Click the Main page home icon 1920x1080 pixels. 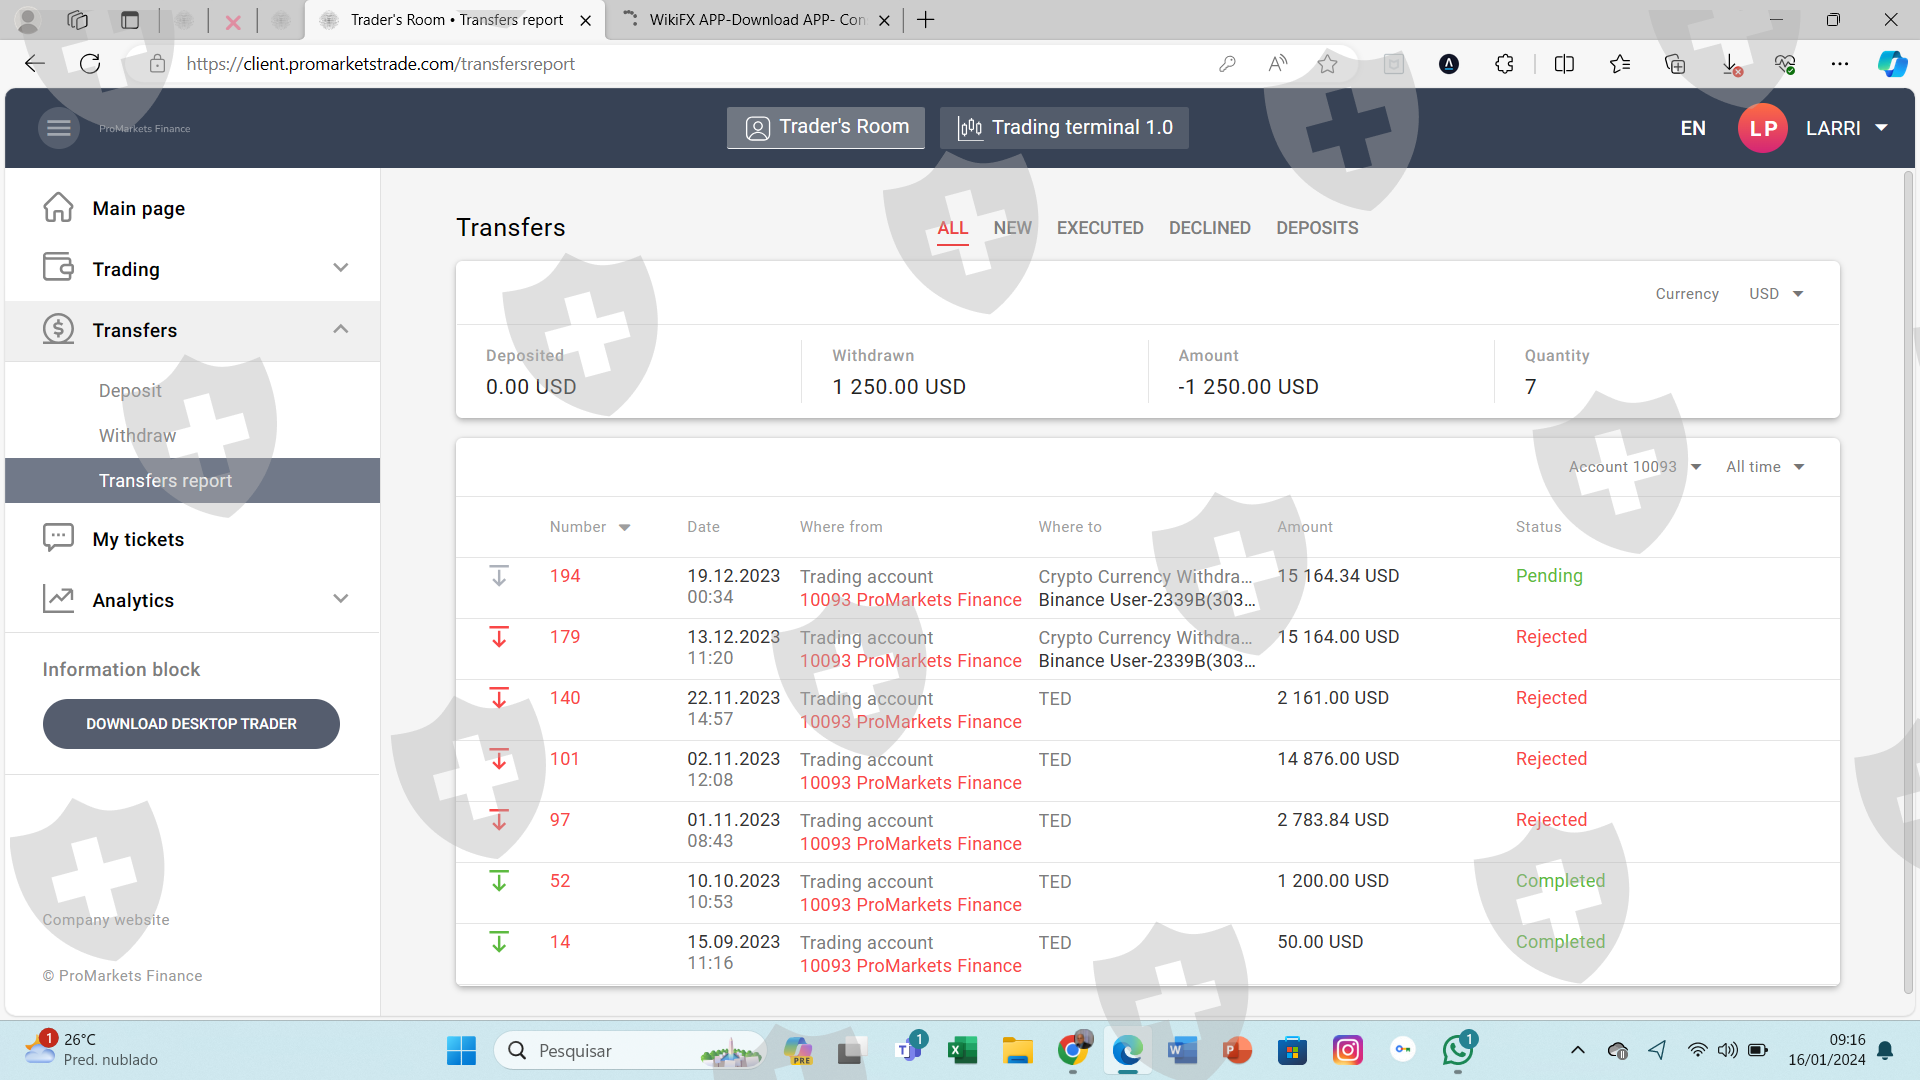pyautogui.click(x=58, y=208)
